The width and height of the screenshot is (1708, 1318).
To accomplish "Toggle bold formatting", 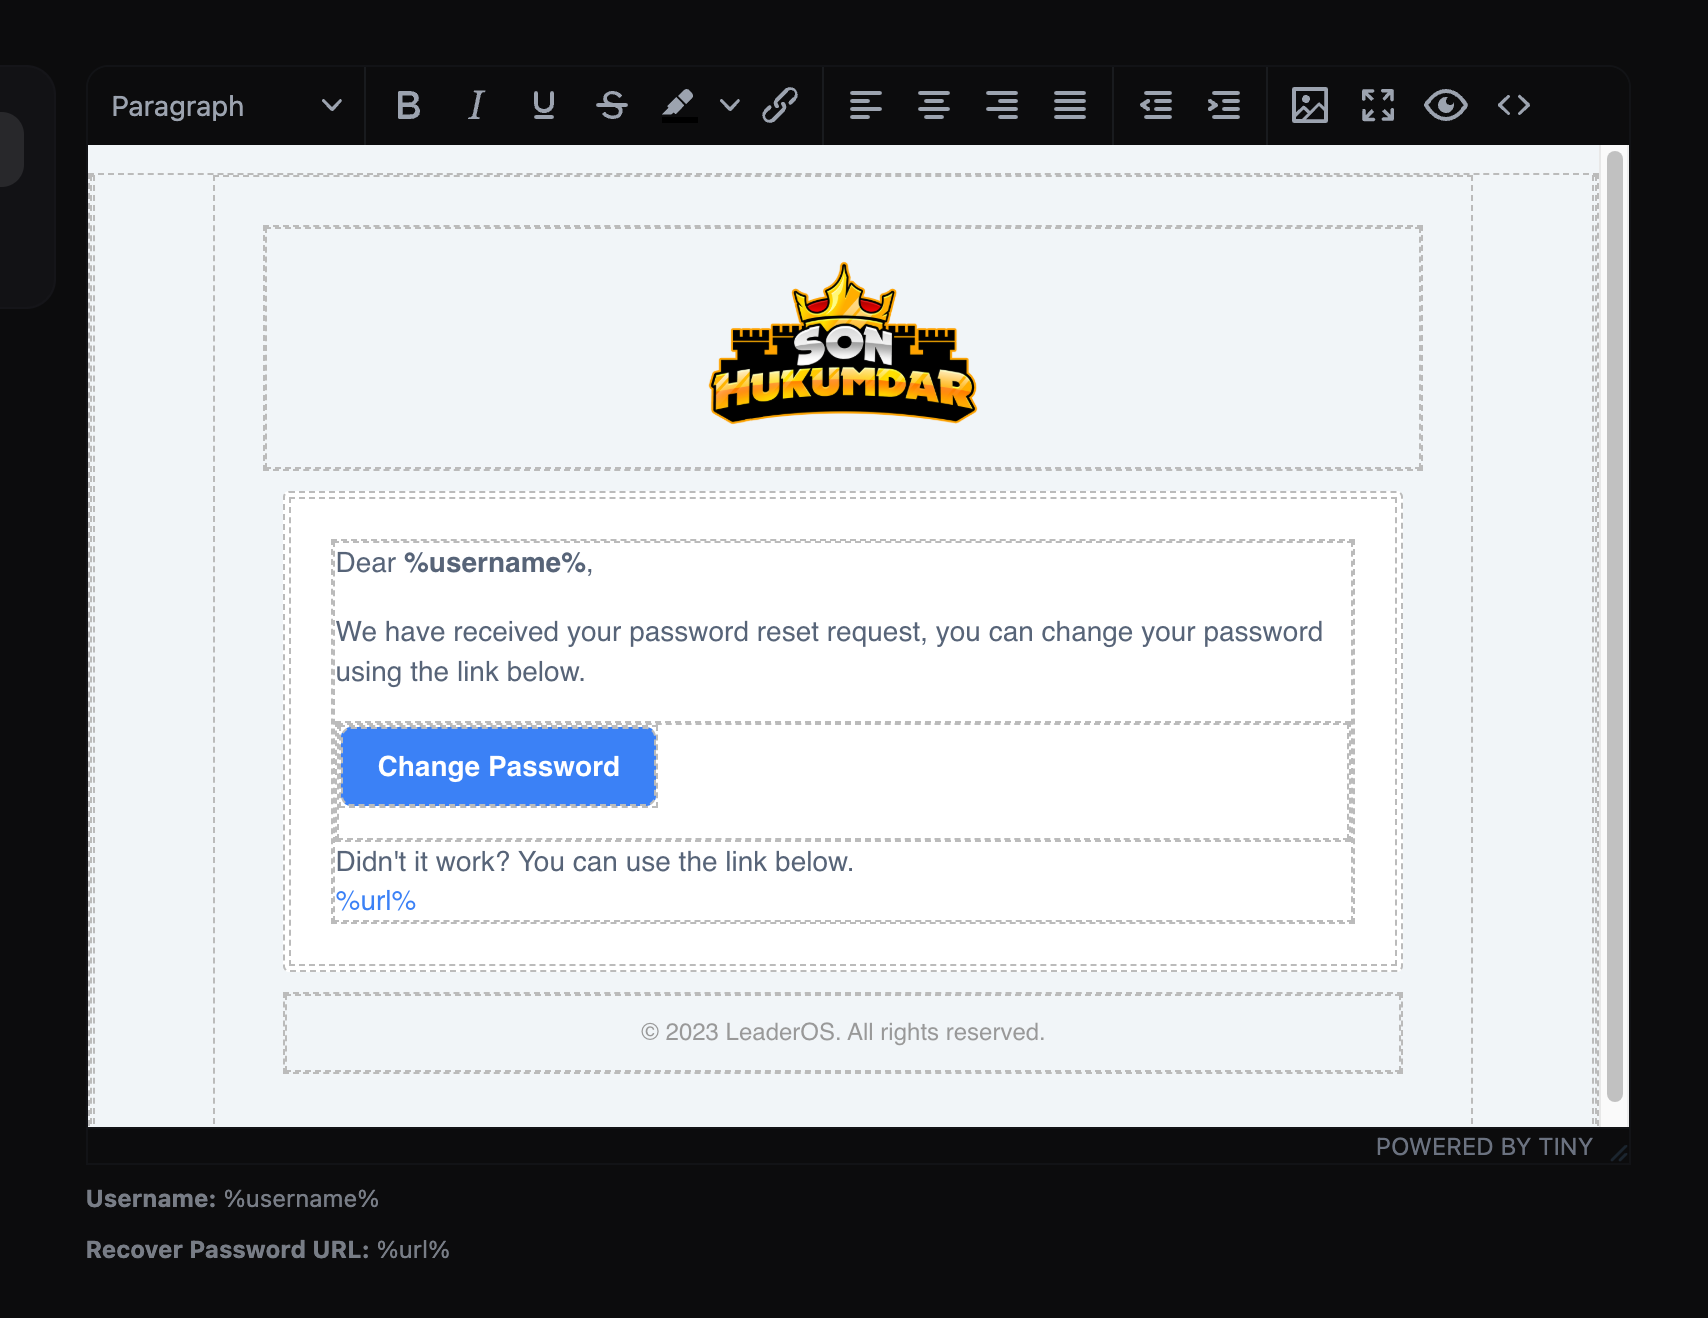I will click(x=408, y=105).
